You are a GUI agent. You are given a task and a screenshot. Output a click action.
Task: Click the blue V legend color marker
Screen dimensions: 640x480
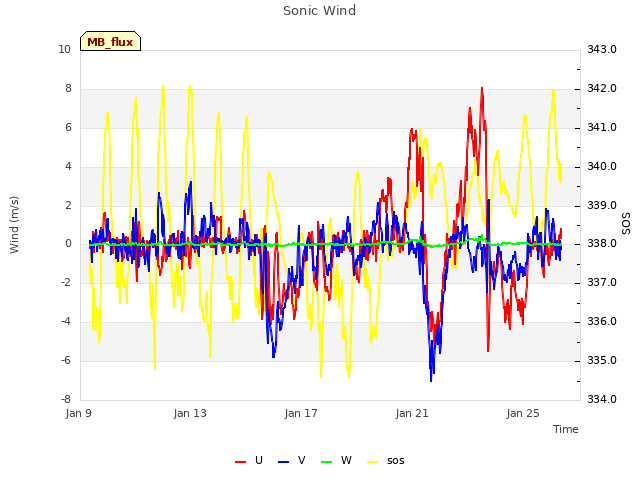pos(283,462)
